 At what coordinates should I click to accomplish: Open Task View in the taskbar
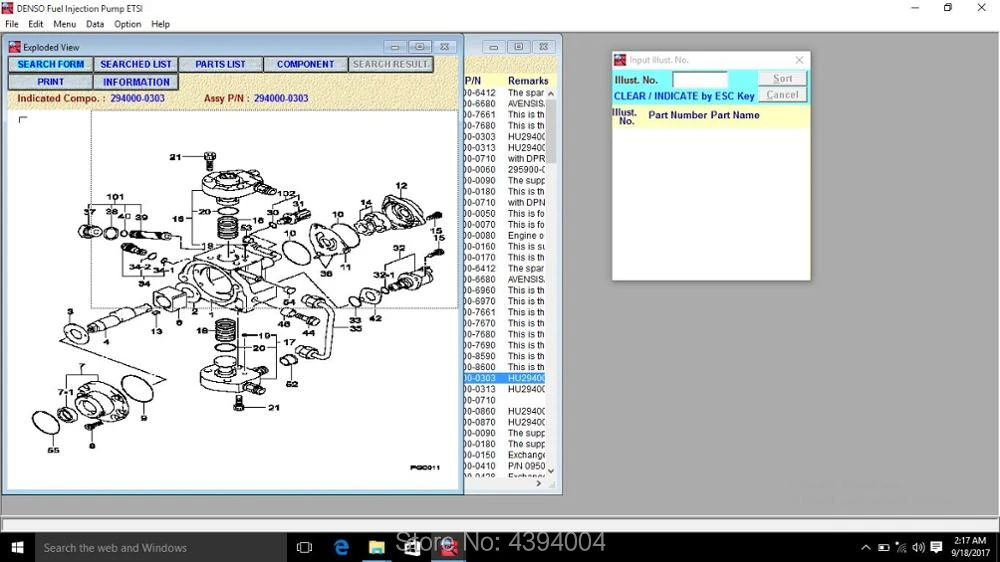pos(305,547)
